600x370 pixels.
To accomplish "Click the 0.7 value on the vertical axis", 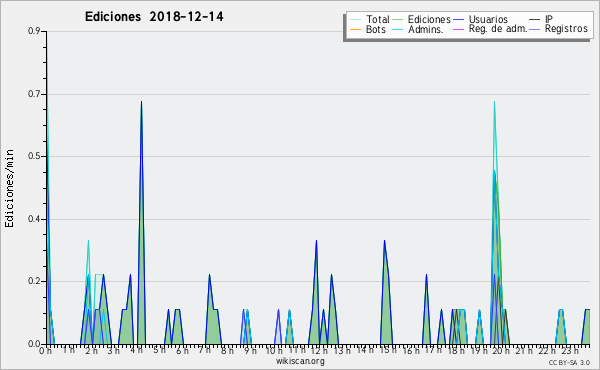I will pos(35,94).
